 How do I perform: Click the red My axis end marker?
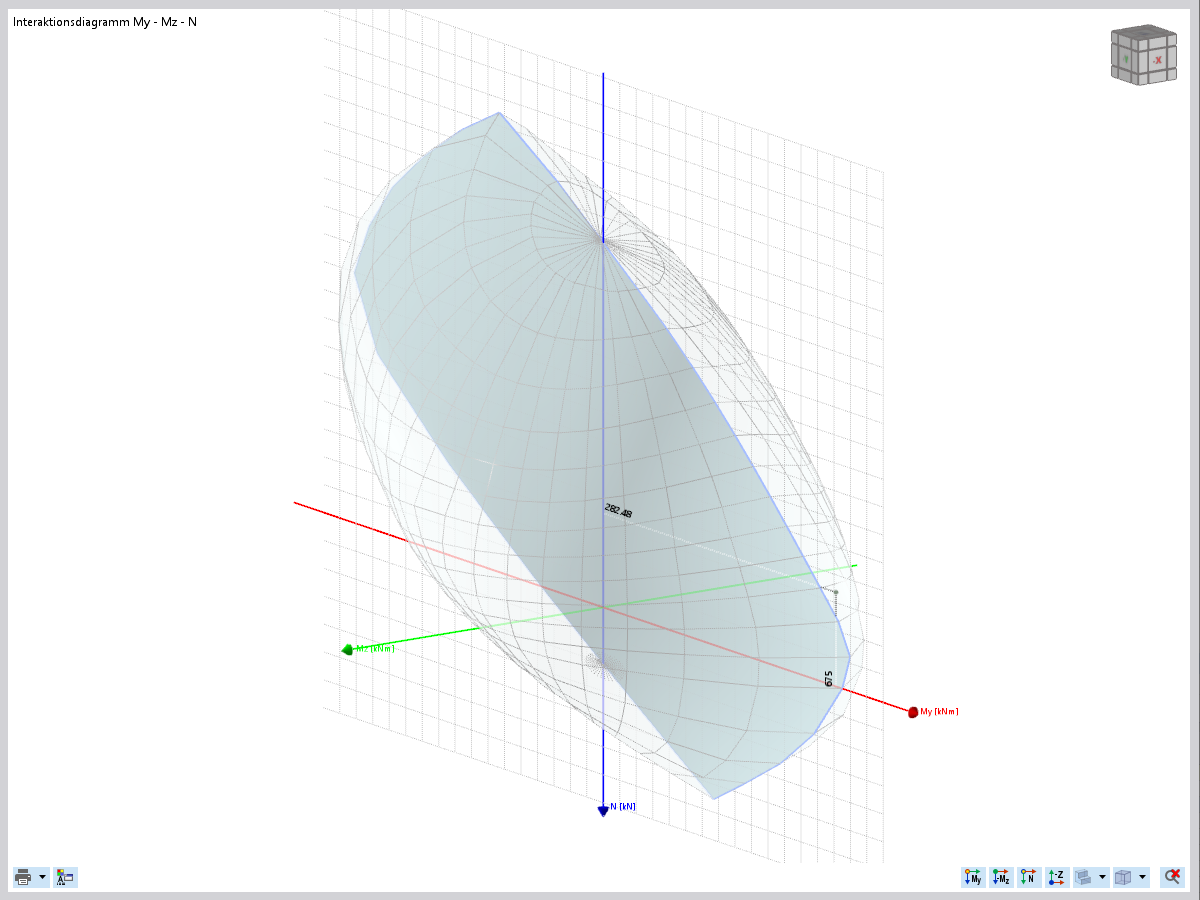point(913,712)
